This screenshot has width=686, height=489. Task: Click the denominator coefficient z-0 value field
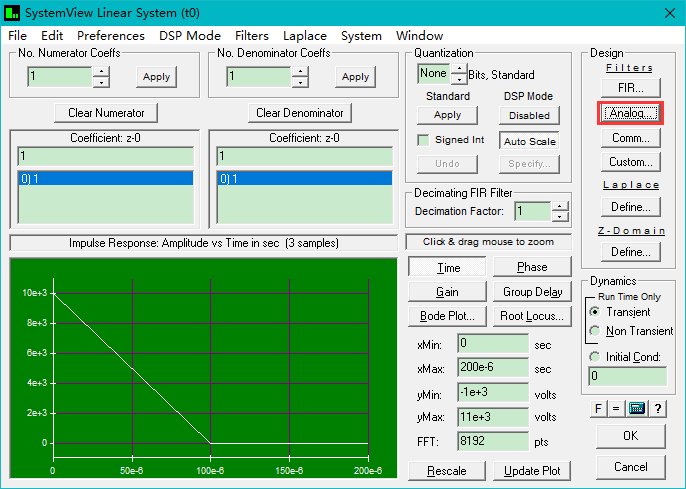304,156
